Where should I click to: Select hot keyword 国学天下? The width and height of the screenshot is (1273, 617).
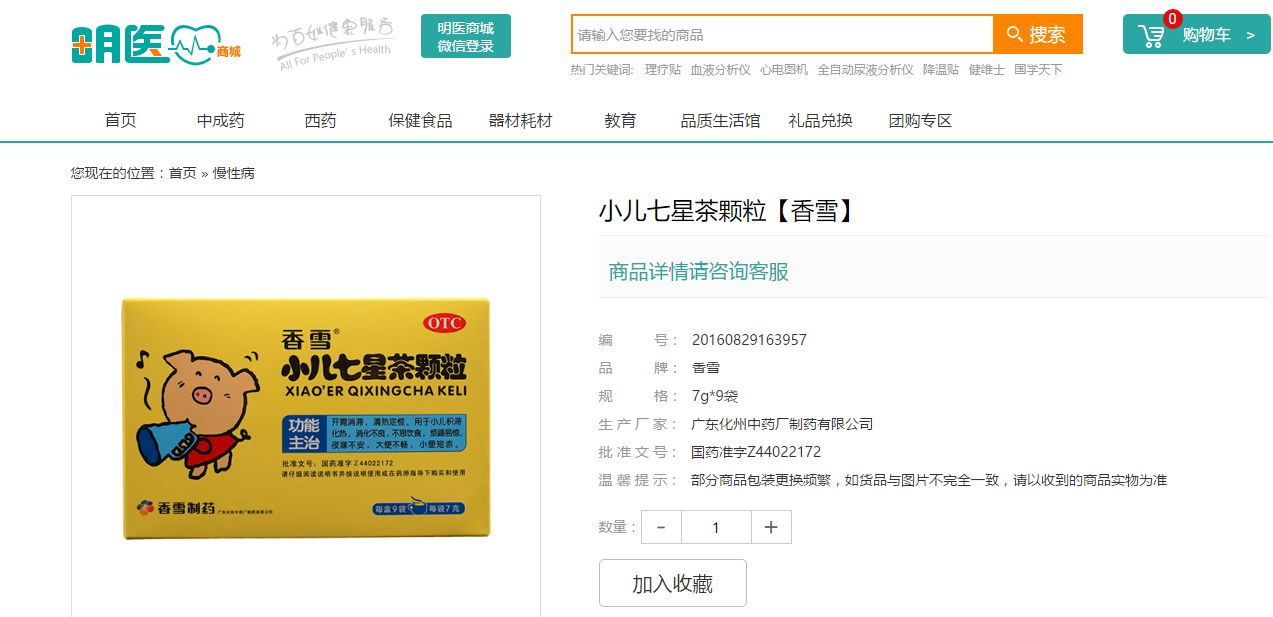point(1038,70)
